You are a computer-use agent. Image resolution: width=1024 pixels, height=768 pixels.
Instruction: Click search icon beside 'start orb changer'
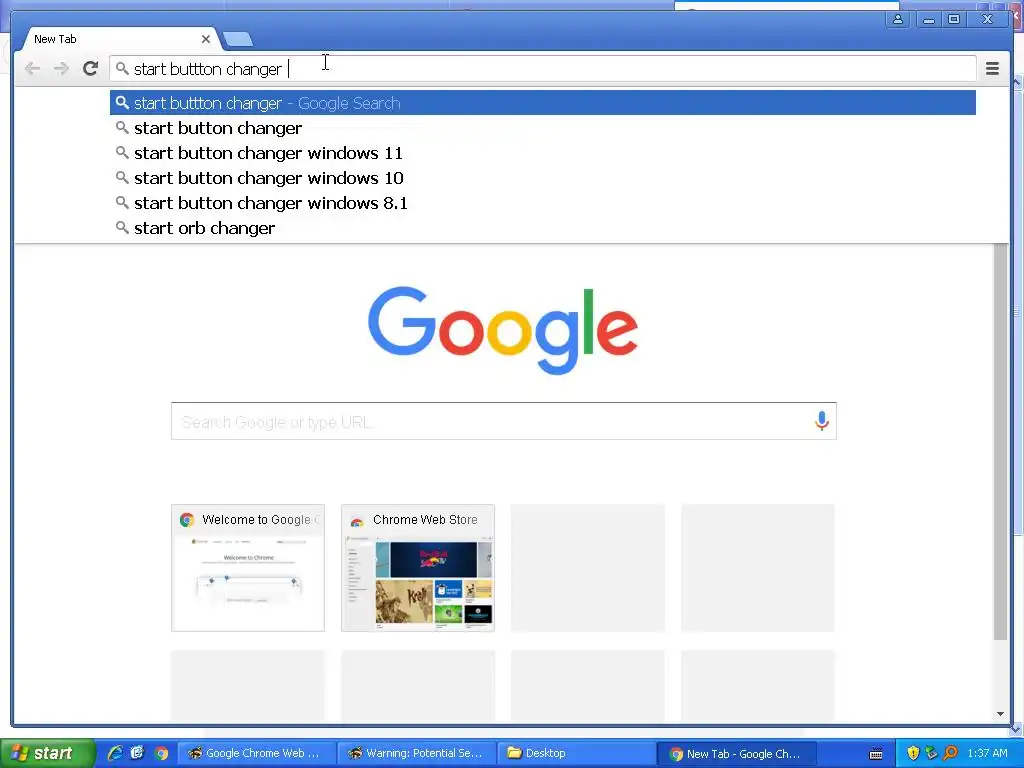click(121, 227)
